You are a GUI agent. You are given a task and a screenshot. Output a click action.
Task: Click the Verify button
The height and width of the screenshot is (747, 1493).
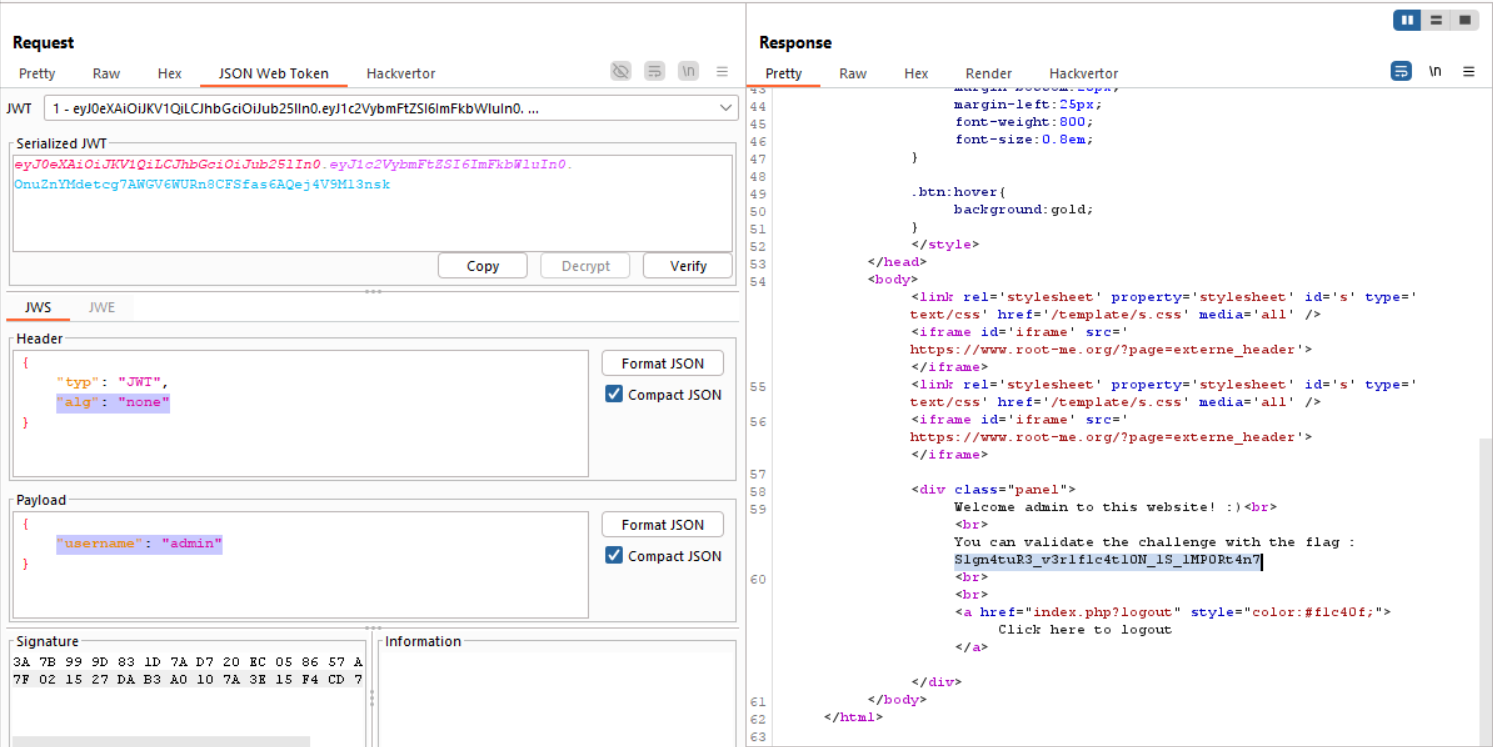click(687, 266)
